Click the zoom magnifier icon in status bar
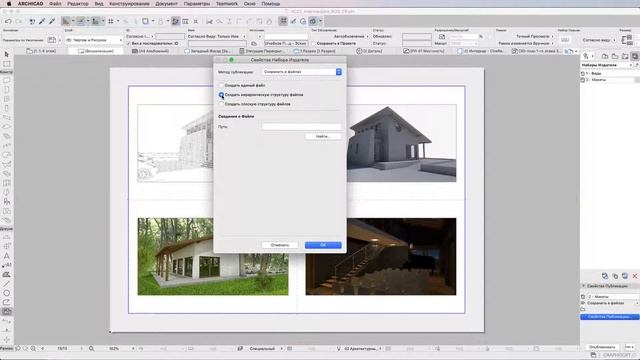Image resolution: width=640 pixels, height=360 pixels. (x=91, y=349)
